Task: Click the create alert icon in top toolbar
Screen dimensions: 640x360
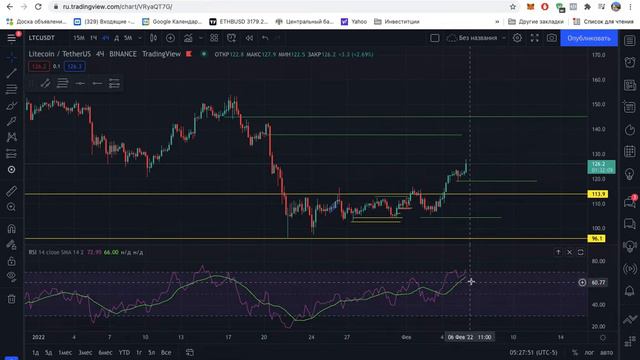Action: pos(231,38)
